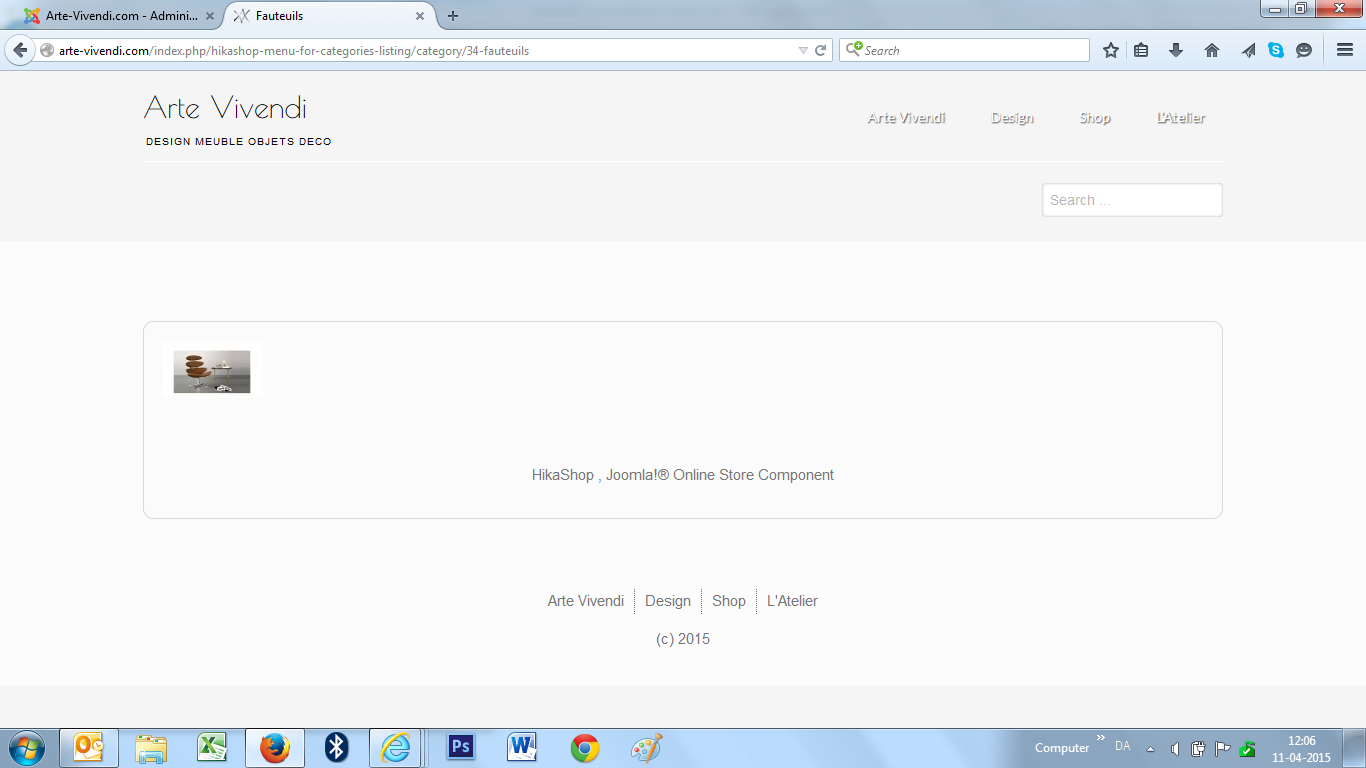Click the Computer toolbar label on taskbar
The width and height of the screenshot is (1366, 768).
[1062, 748]
